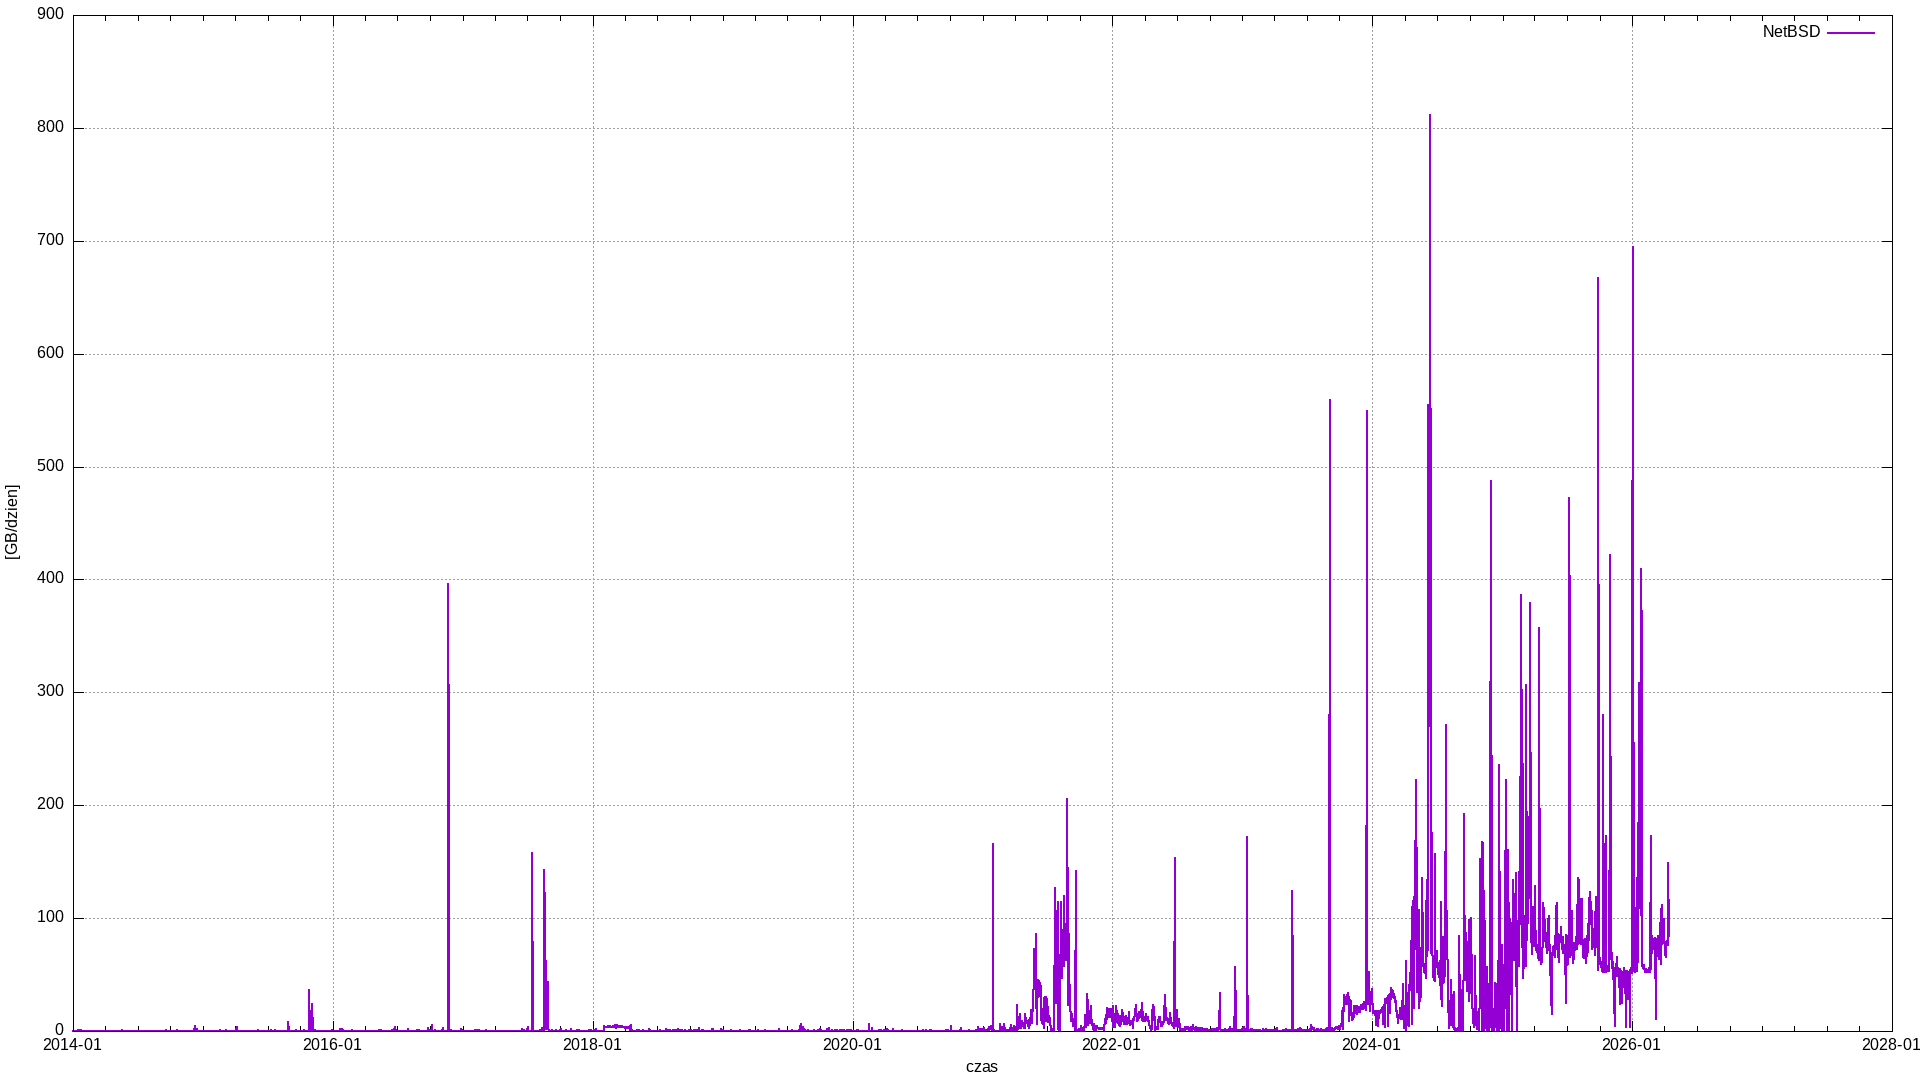
Task: Click the tallest peak above 800 GB
Action: pos(1430,116)
